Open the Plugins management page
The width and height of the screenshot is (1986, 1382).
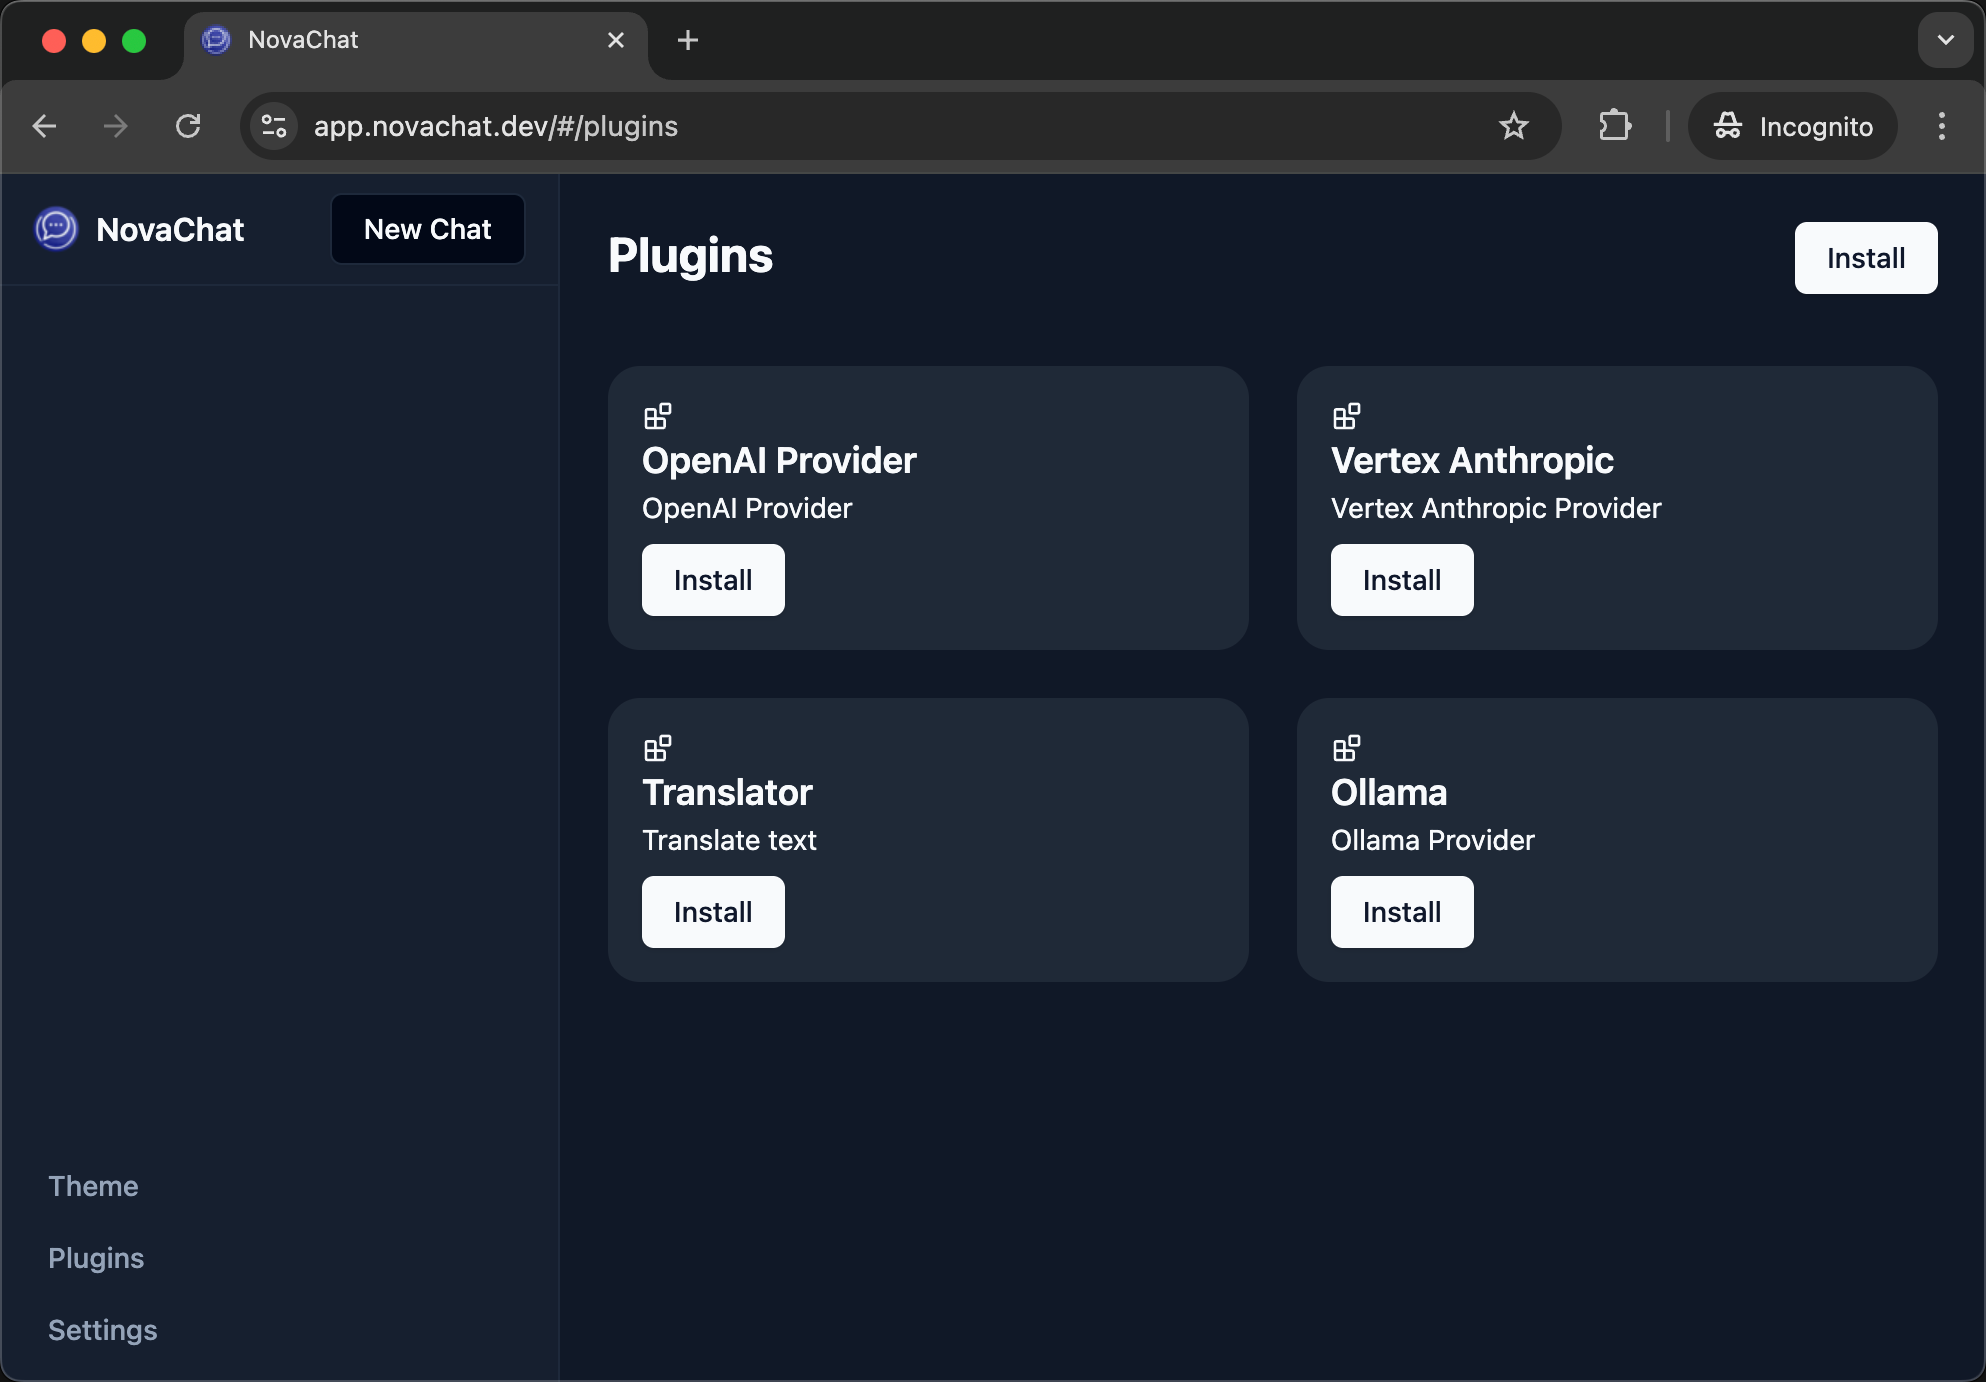pyautogui.click(x=94, y=1257)
